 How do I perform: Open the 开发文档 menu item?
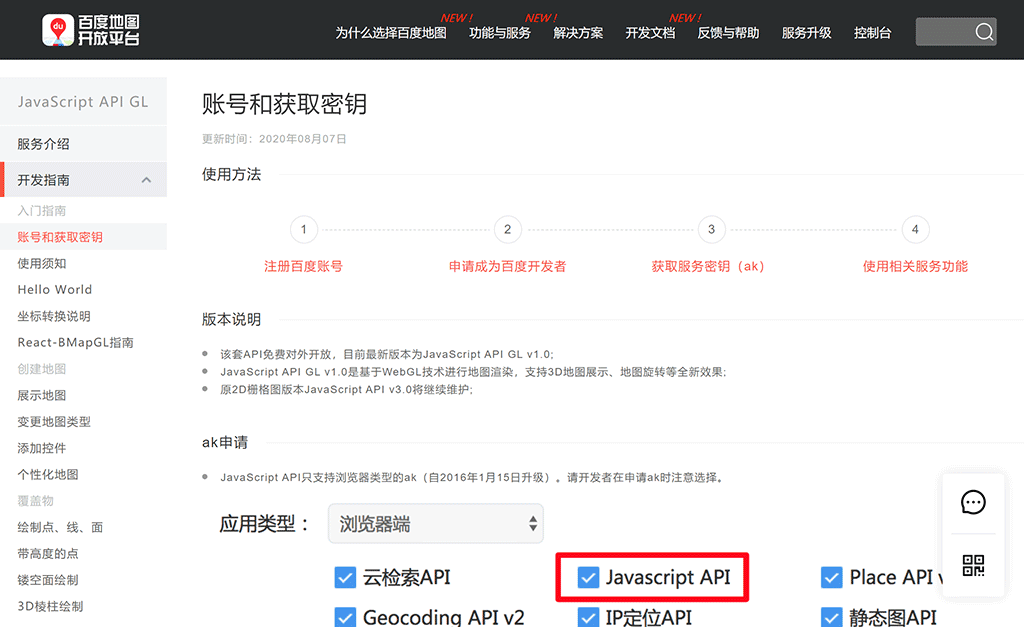pyautogui.click(x=649, y=31)
